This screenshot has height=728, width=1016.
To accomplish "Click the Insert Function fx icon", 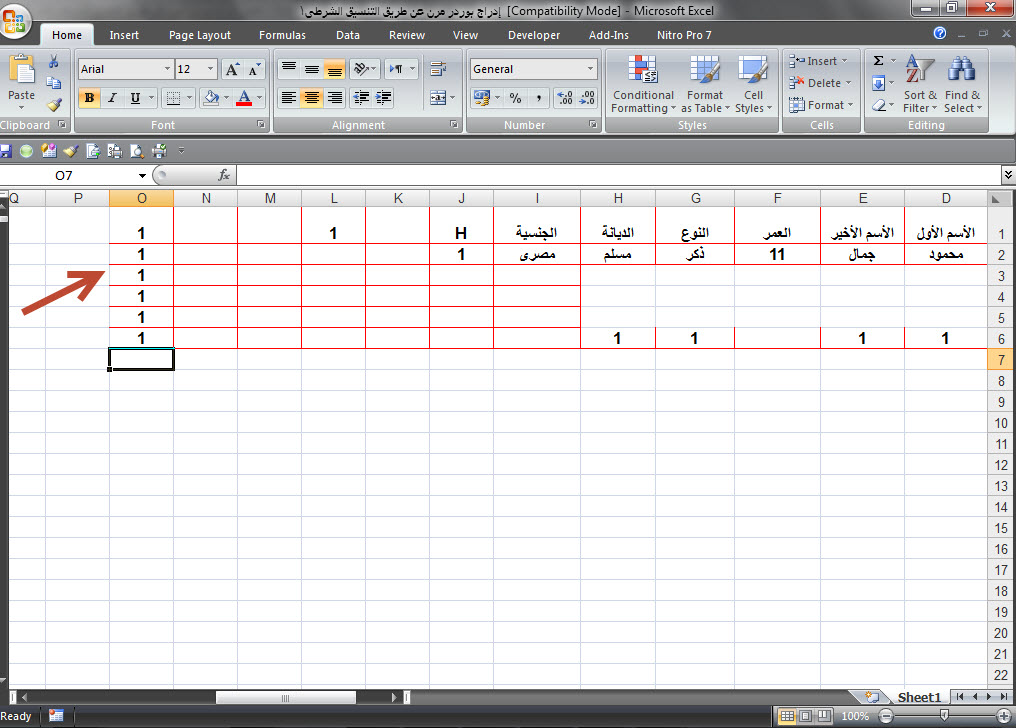I will point(224,175).
